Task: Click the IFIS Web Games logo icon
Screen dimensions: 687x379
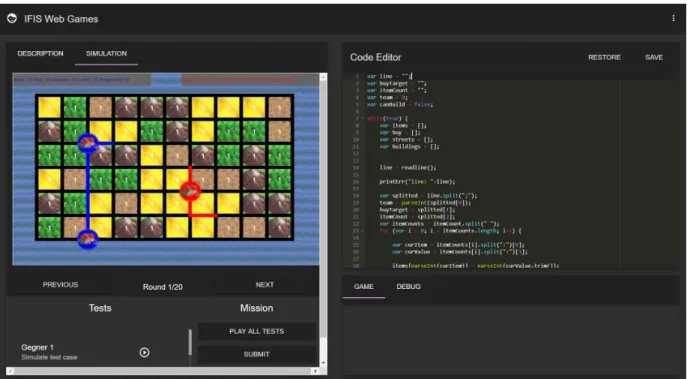Action: [x=12, y=18]
